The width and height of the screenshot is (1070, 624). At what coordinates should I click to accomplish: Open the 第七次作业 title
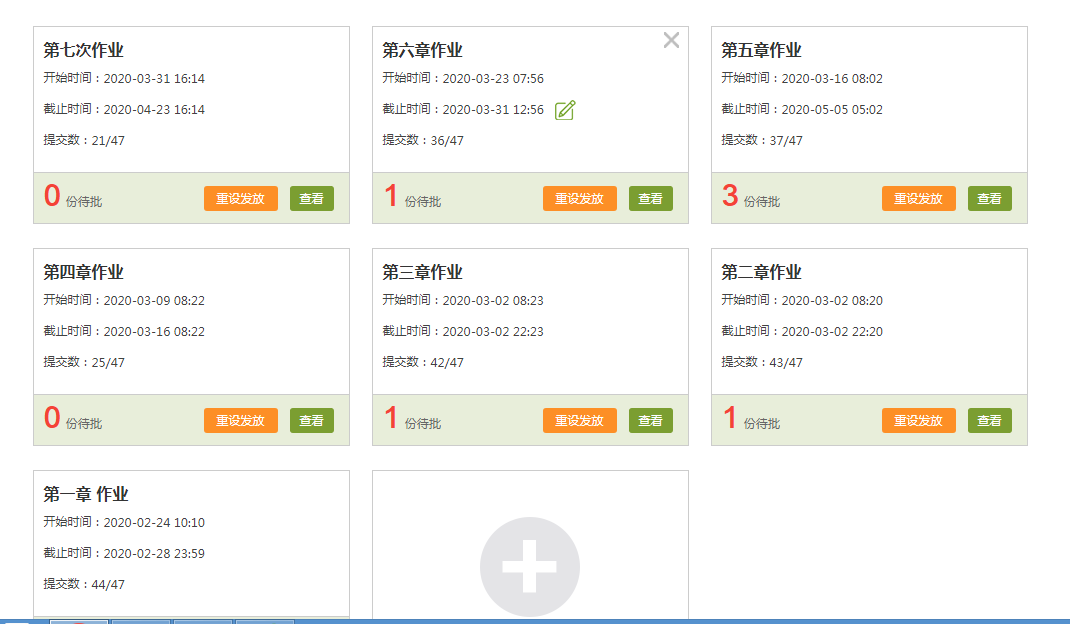83,50
